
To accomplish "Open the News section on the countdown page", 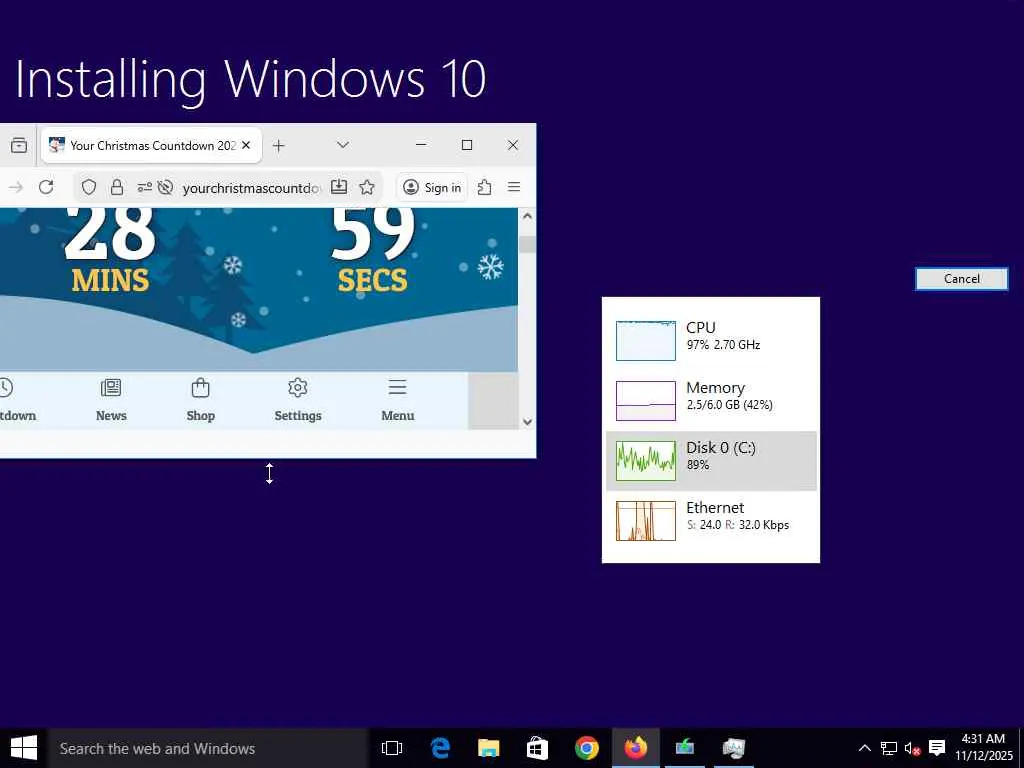I will coord(111,400).
